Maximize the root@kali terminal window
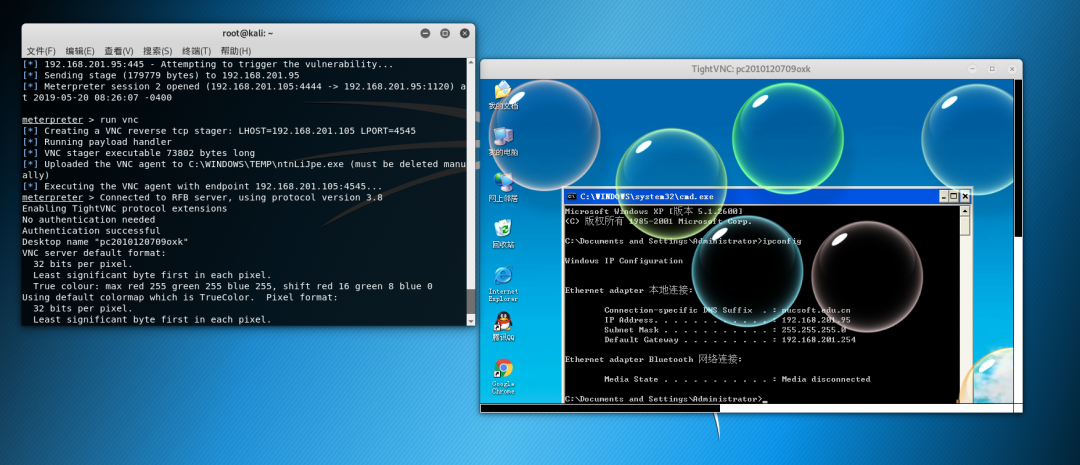The height and width of the screenshot is (465, 1080). (x=445, y=33)
